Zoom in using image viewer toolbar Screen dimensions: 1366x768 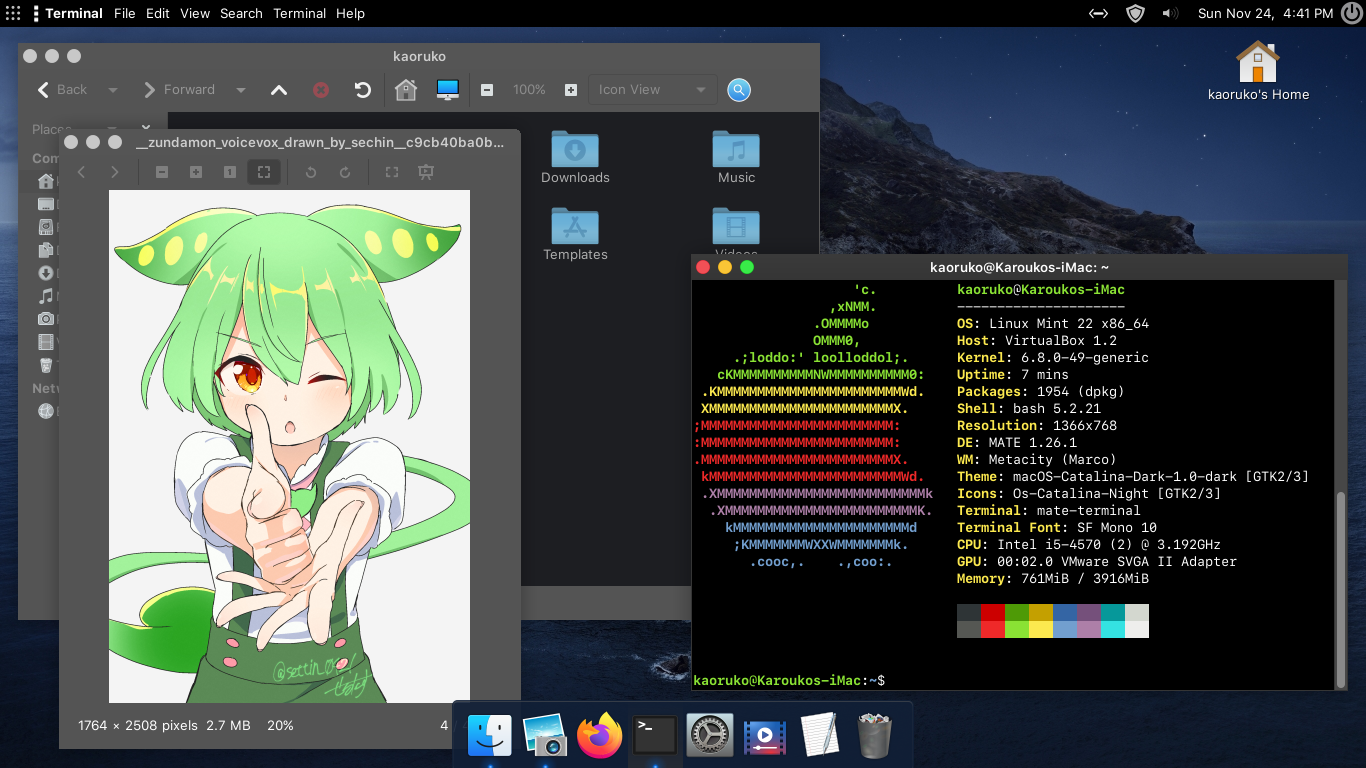(x=196, y=172)
